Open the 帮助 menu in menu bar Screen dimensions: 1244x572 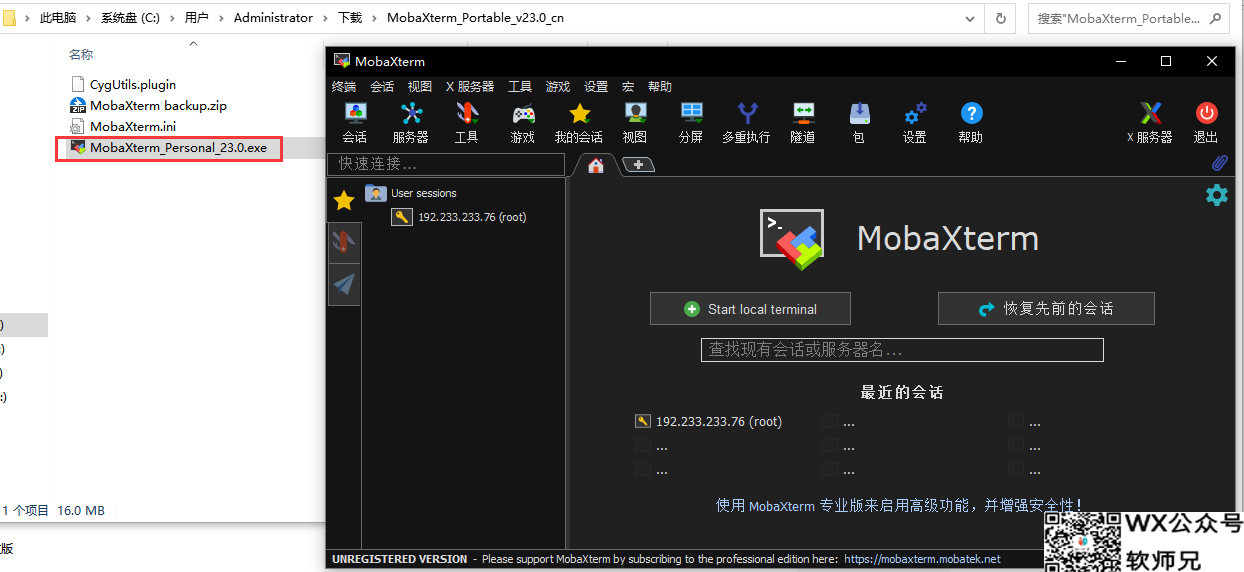[x=660, y=87]
